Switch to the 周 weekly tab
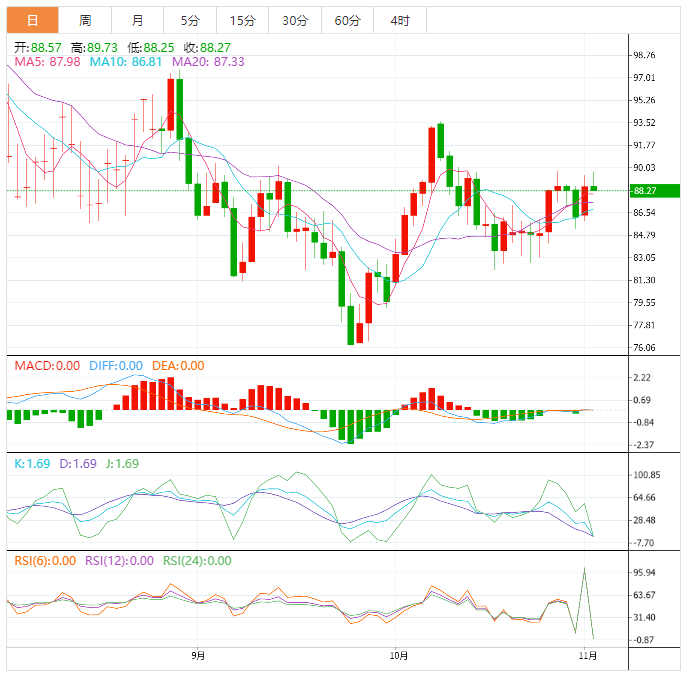Screen dimensions: 681x674 (x=85, y=20)
